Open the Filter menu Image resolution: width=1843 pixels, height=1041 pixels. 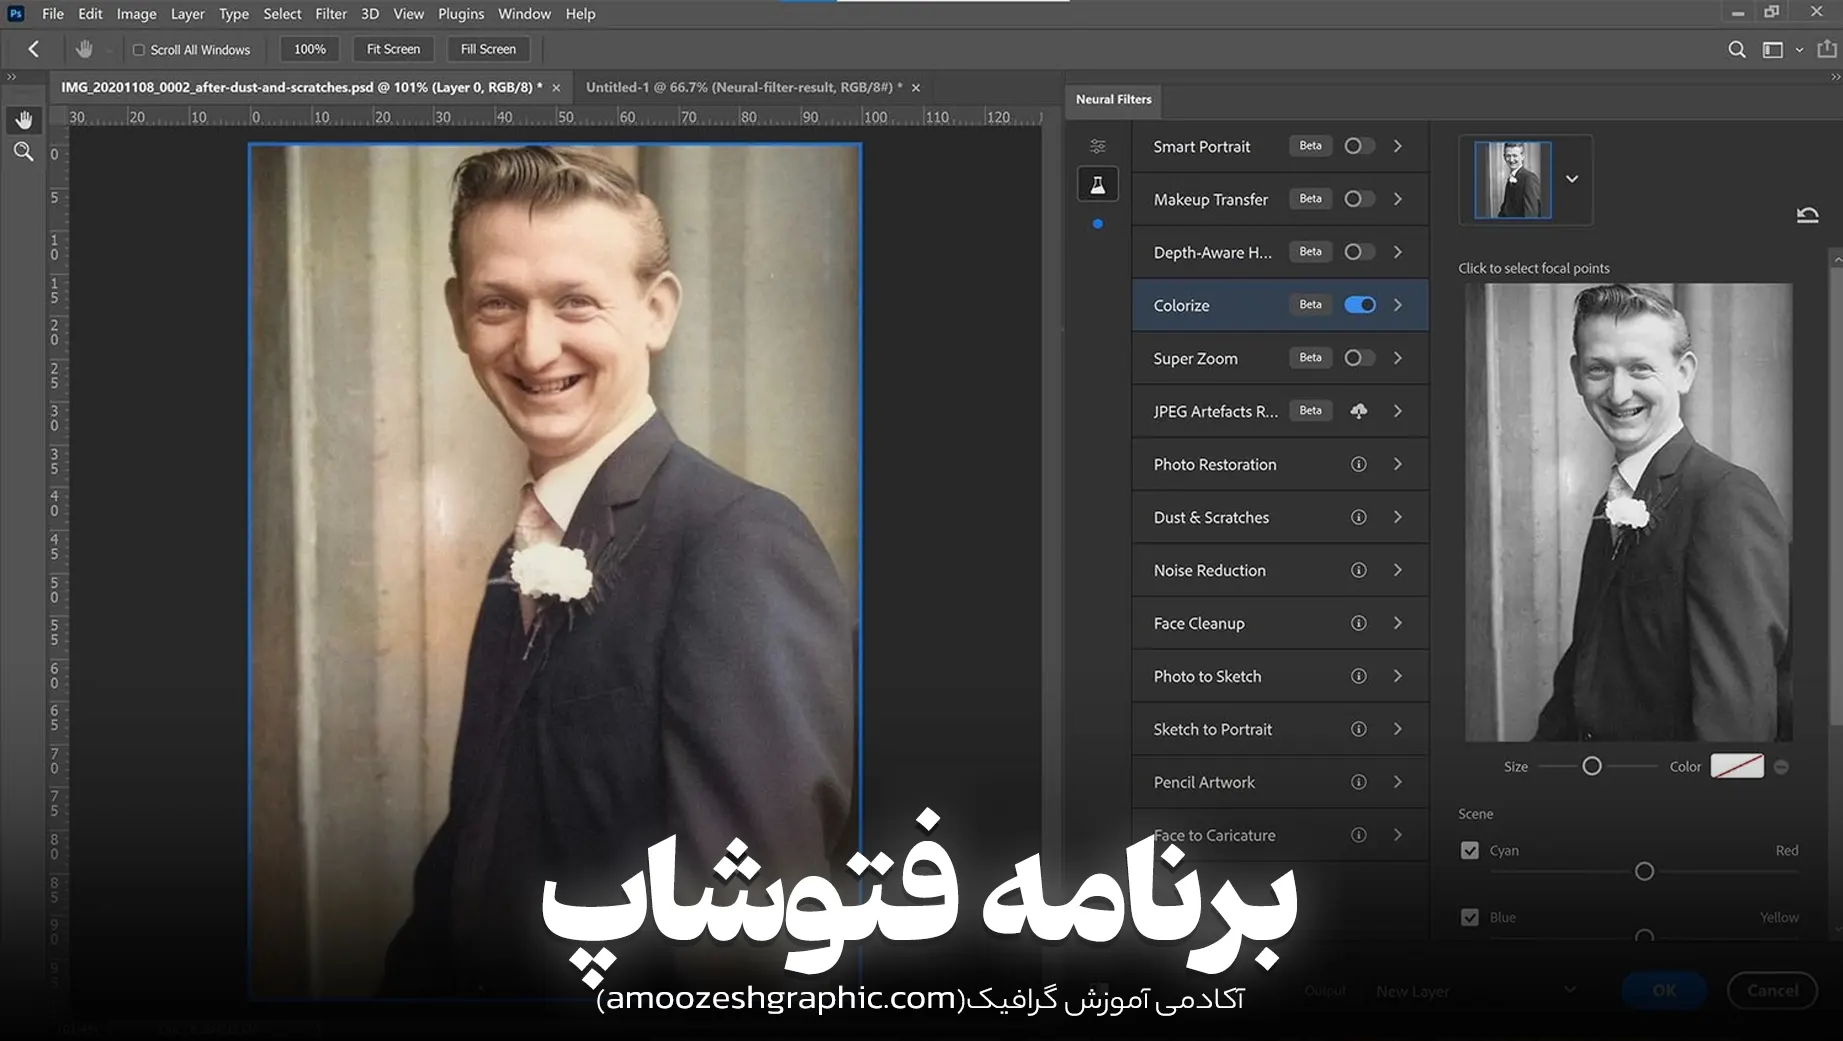pos(331,14)
